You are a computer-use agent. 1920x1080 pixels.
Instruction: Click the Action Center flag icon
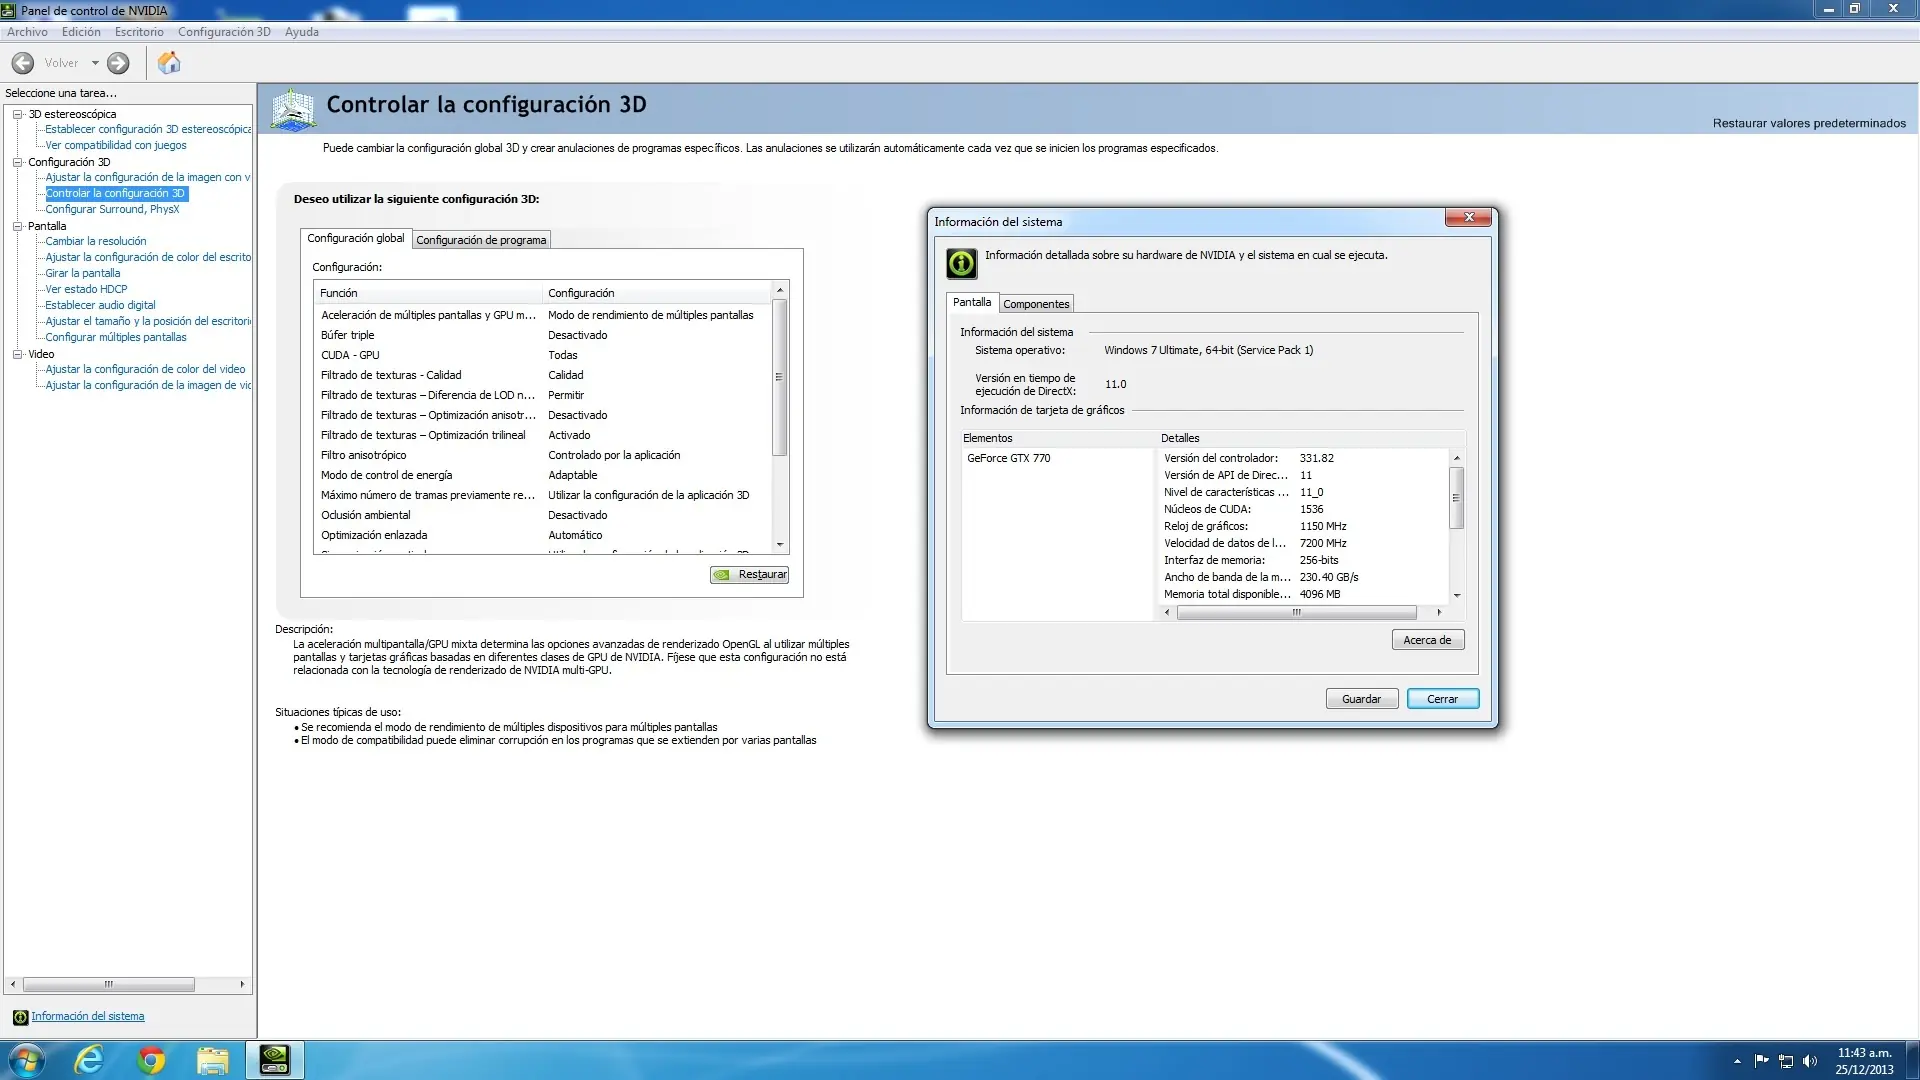tap(1762, 1061)
